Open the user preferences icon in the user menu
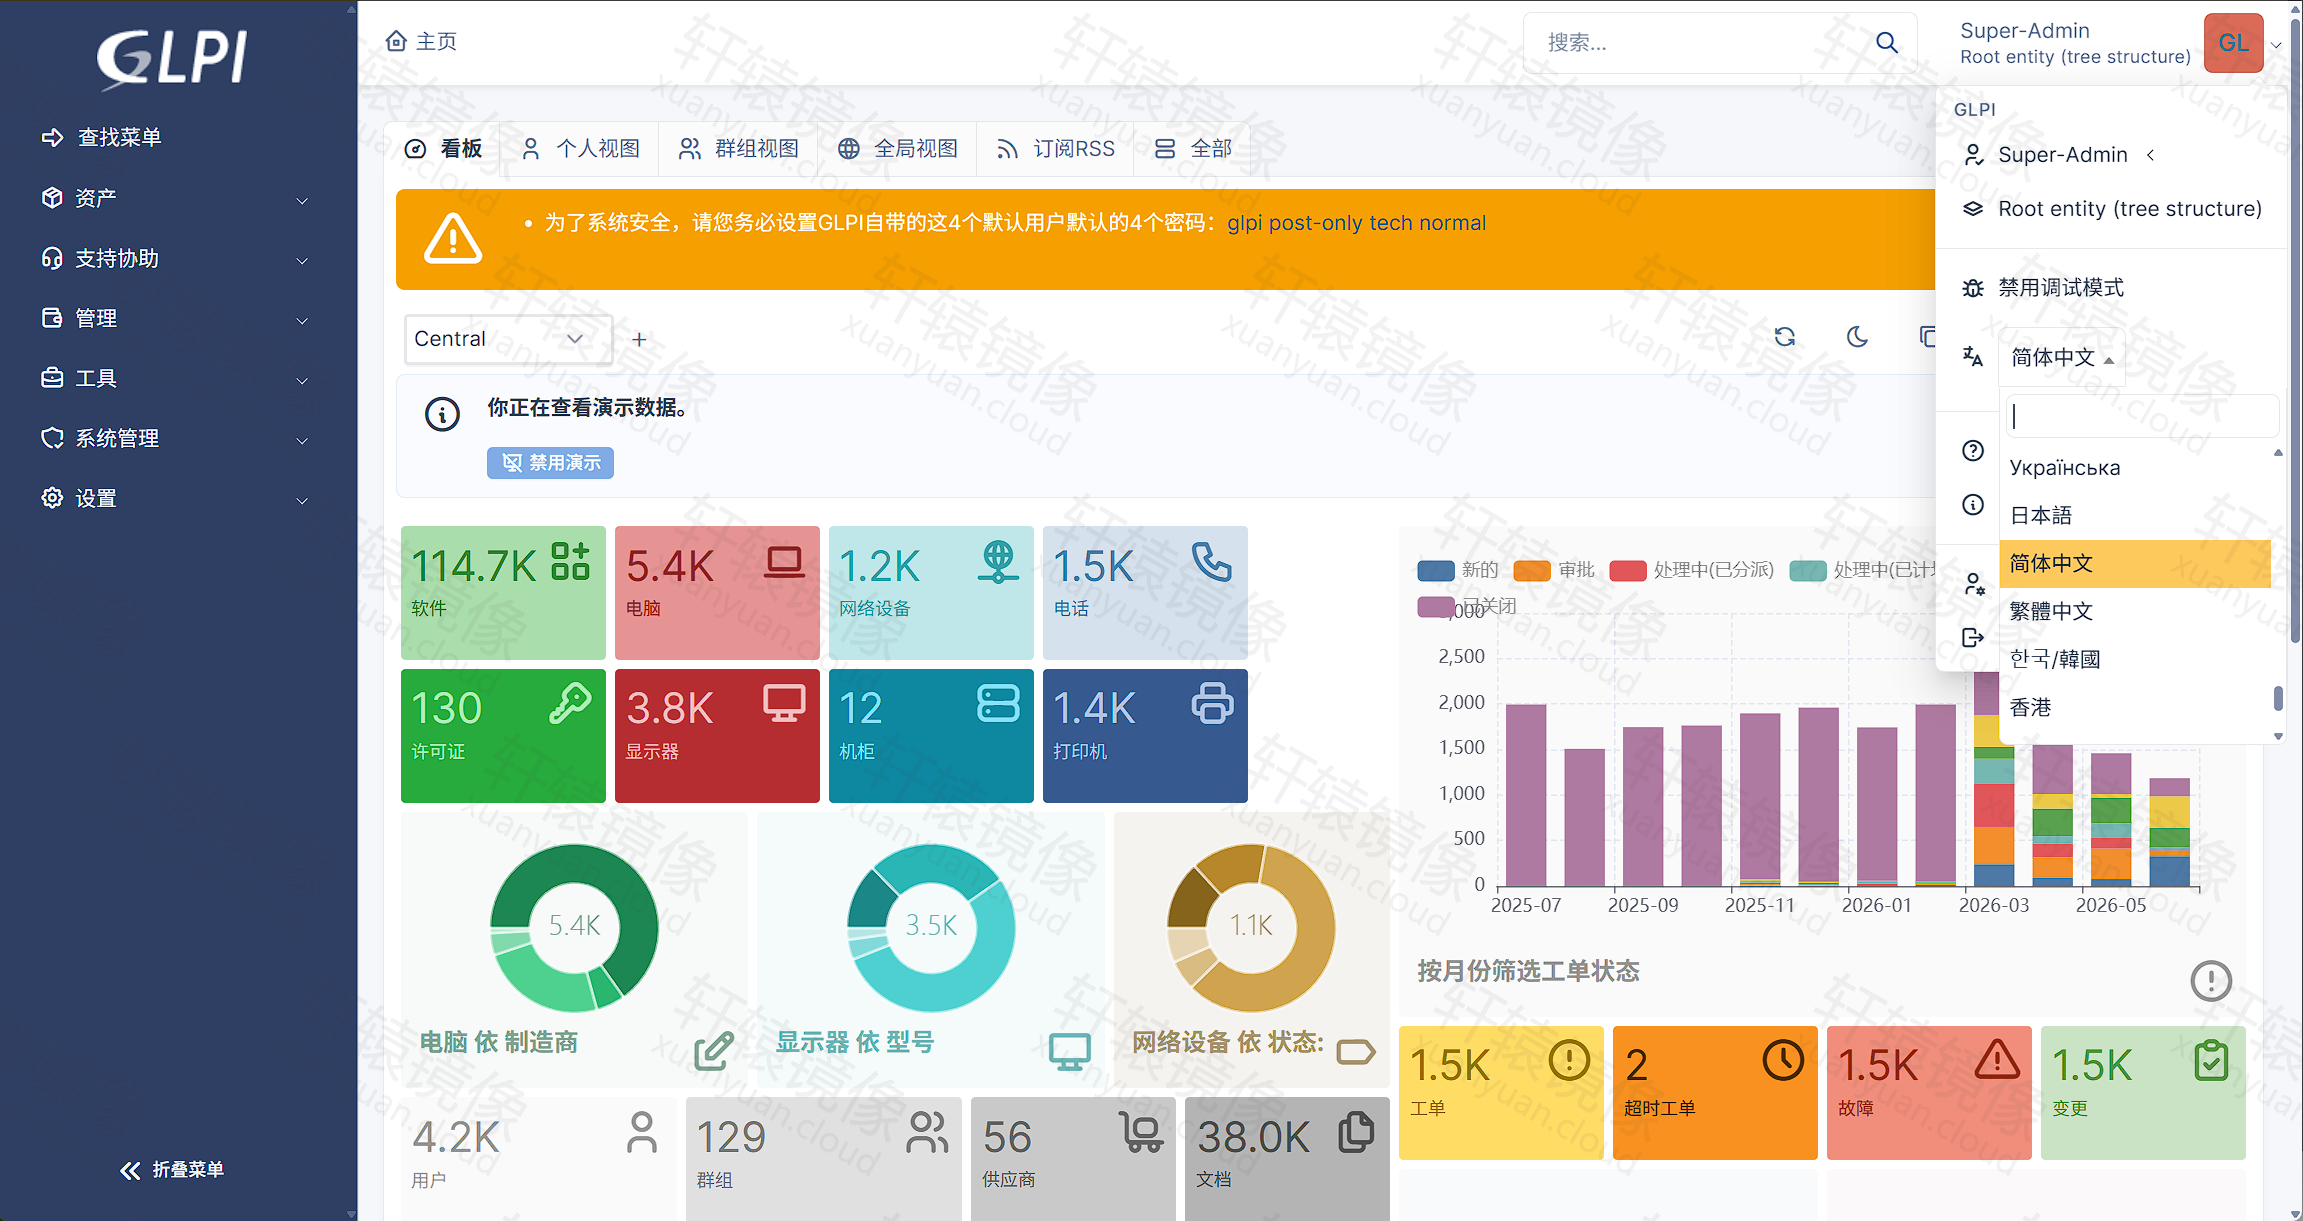This screenshot has height=1221, width=2303. pos(1973,584)
